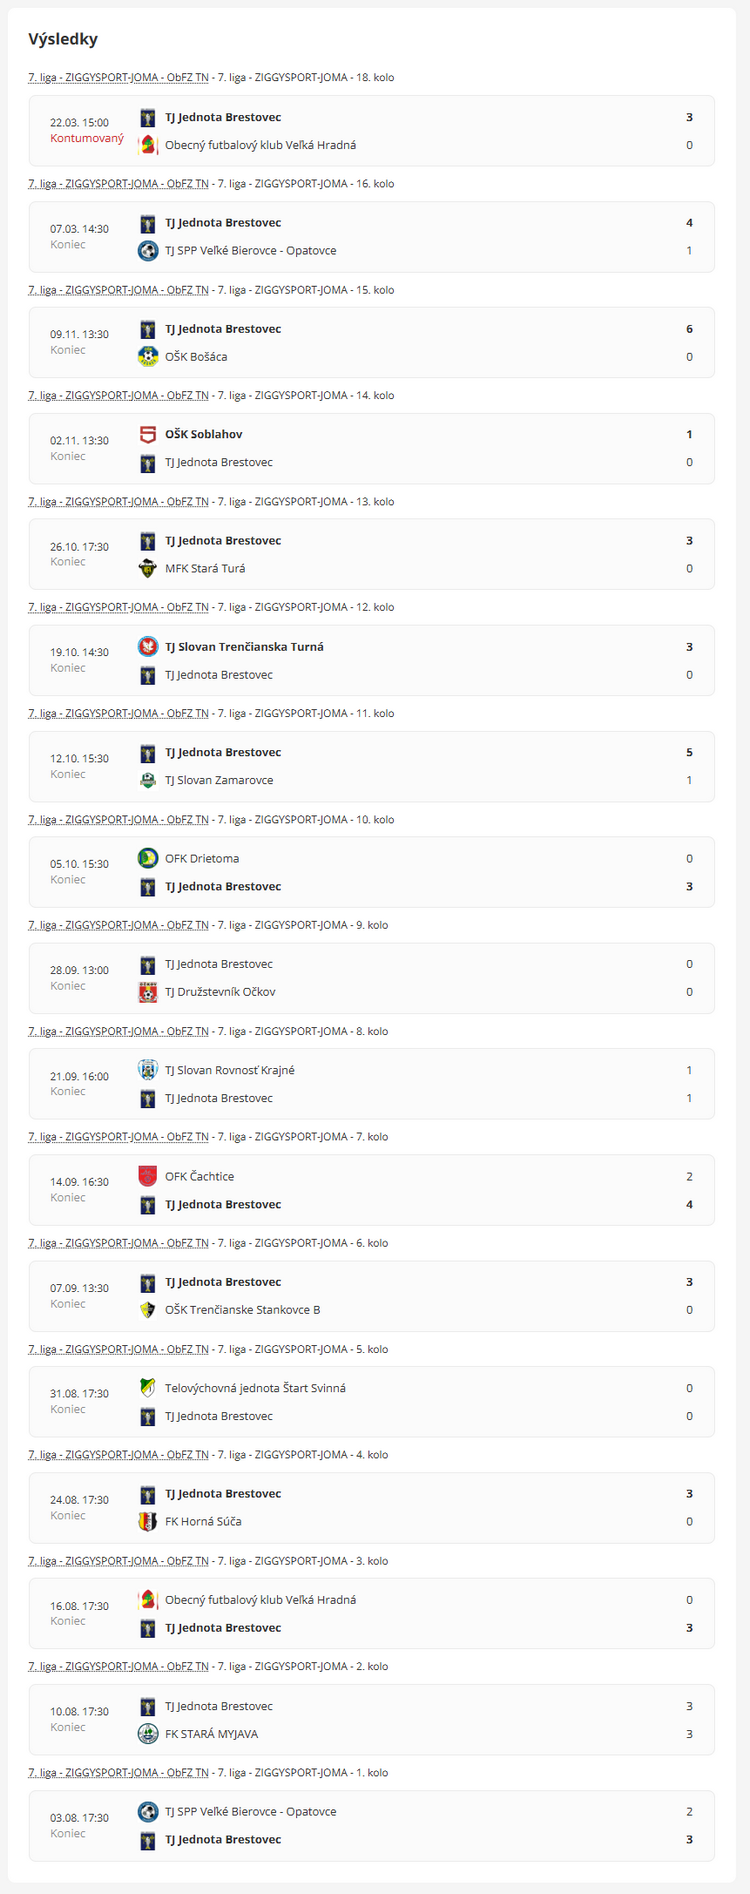Screen dimensions: 750x1894
Task: Click the OFK Drietoma club crest
Action: [148, 859]
